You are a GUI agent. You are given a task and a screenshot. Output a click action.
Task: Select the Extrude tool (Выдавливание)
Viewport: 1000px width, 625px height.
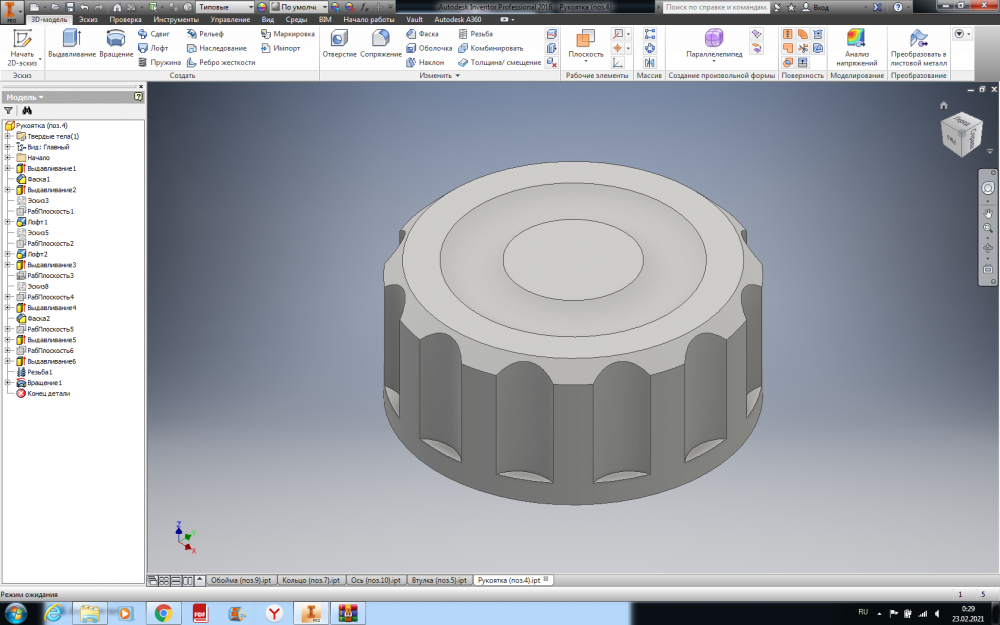(71, 44)
